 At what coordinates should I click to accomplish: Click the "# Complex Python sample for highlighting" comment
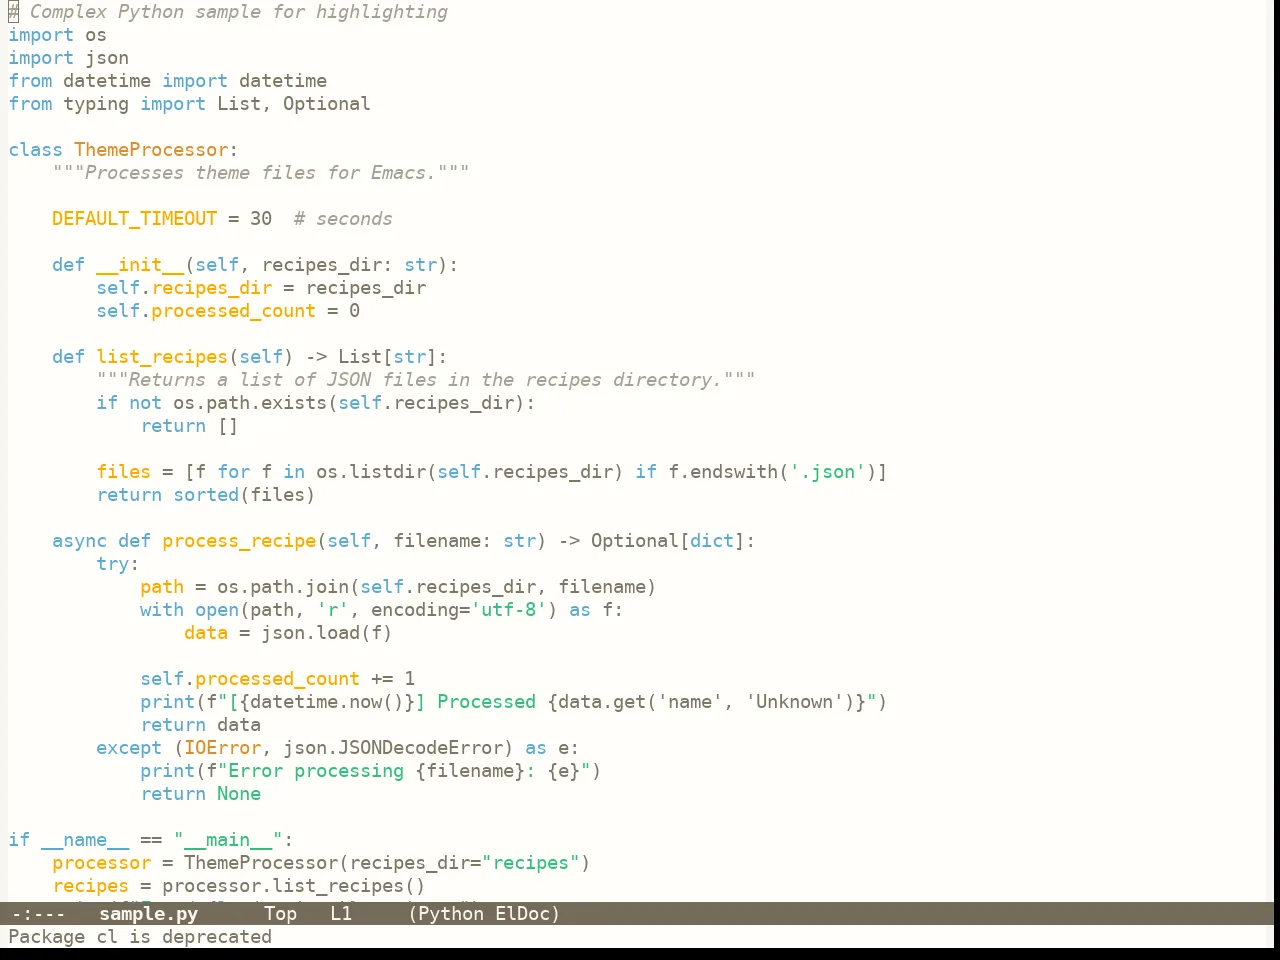pyautogui.click(x=228, y=12)
